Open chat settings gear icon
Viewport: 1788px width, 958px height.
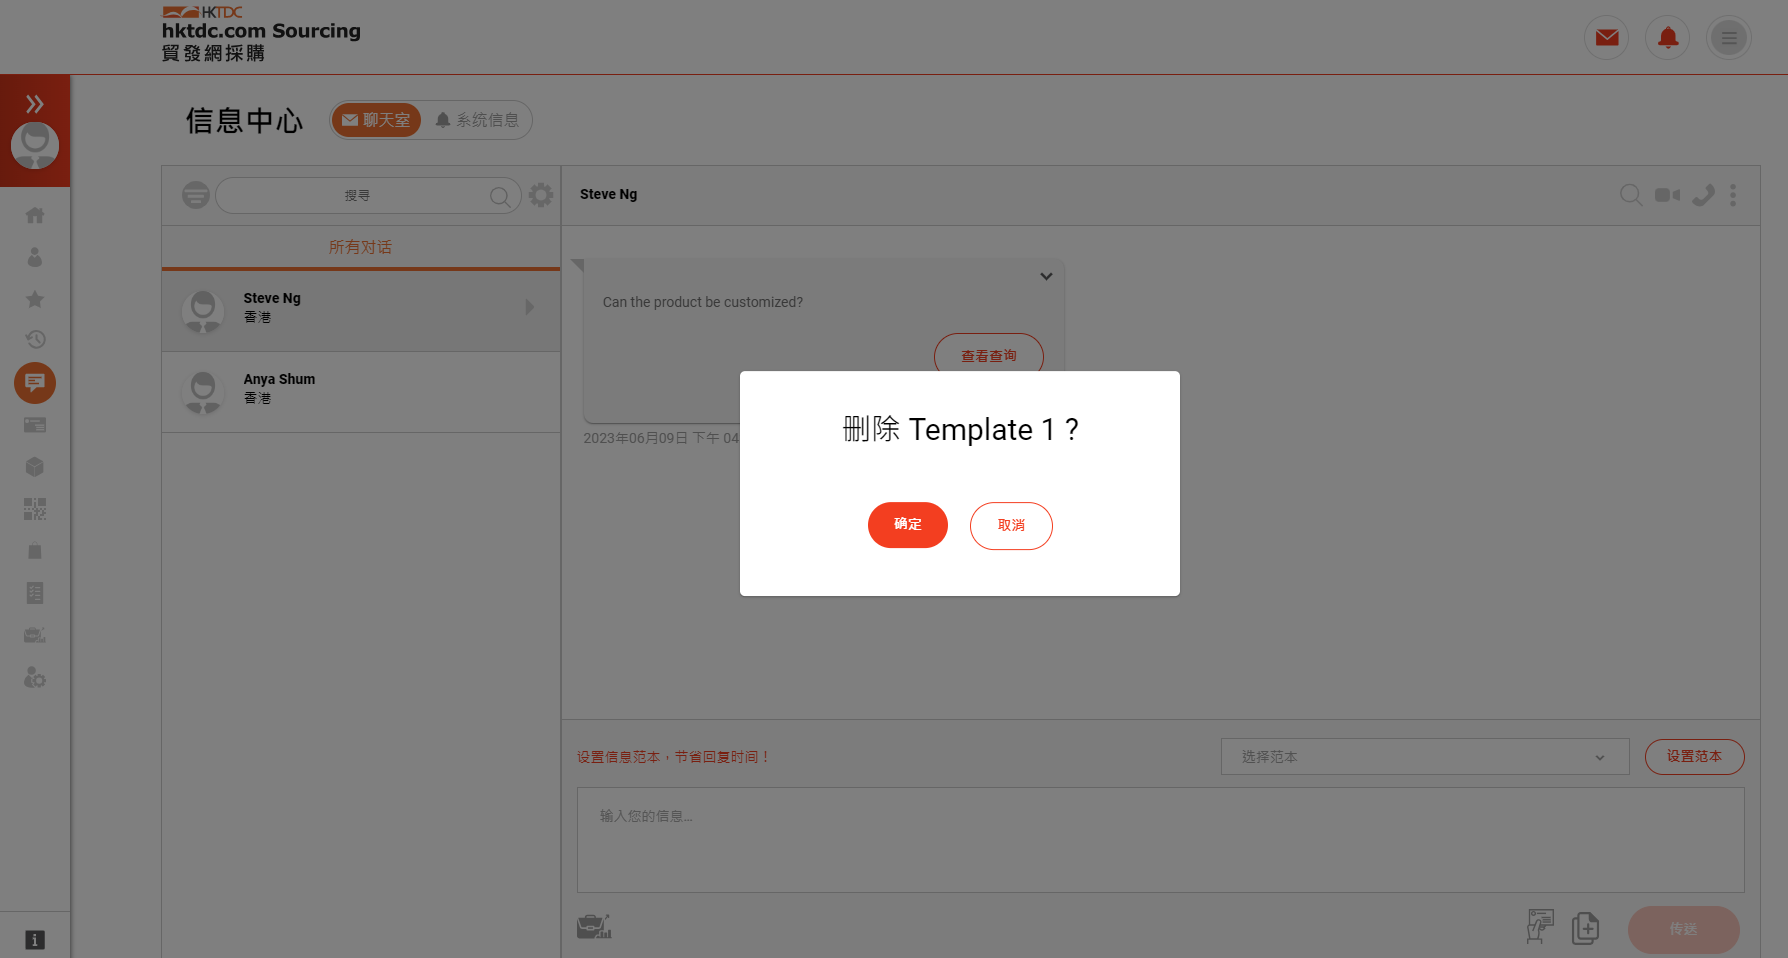541,195
